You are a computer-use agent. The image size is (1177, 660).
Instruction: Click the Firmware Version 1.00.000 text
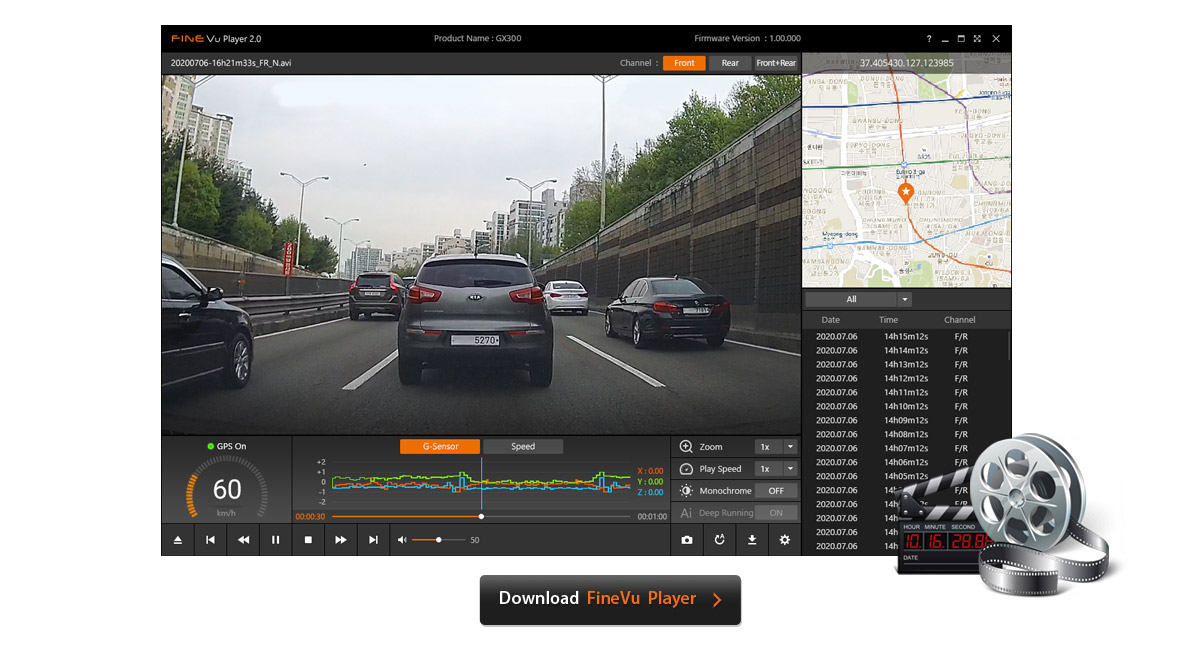(748, 38)
